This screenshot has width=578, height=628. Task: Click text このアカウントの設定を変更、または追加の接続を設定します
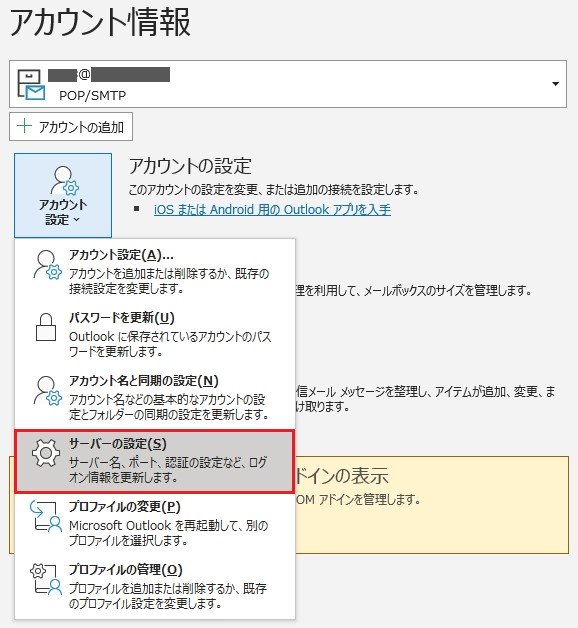click(273, 189)
